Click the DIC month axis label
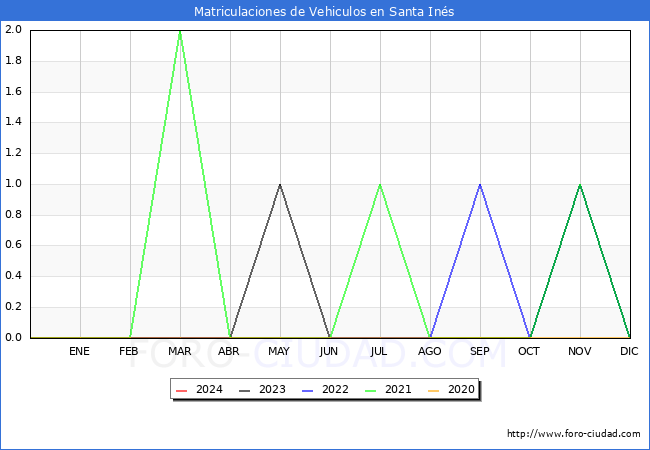 click(x=629, y=351)
